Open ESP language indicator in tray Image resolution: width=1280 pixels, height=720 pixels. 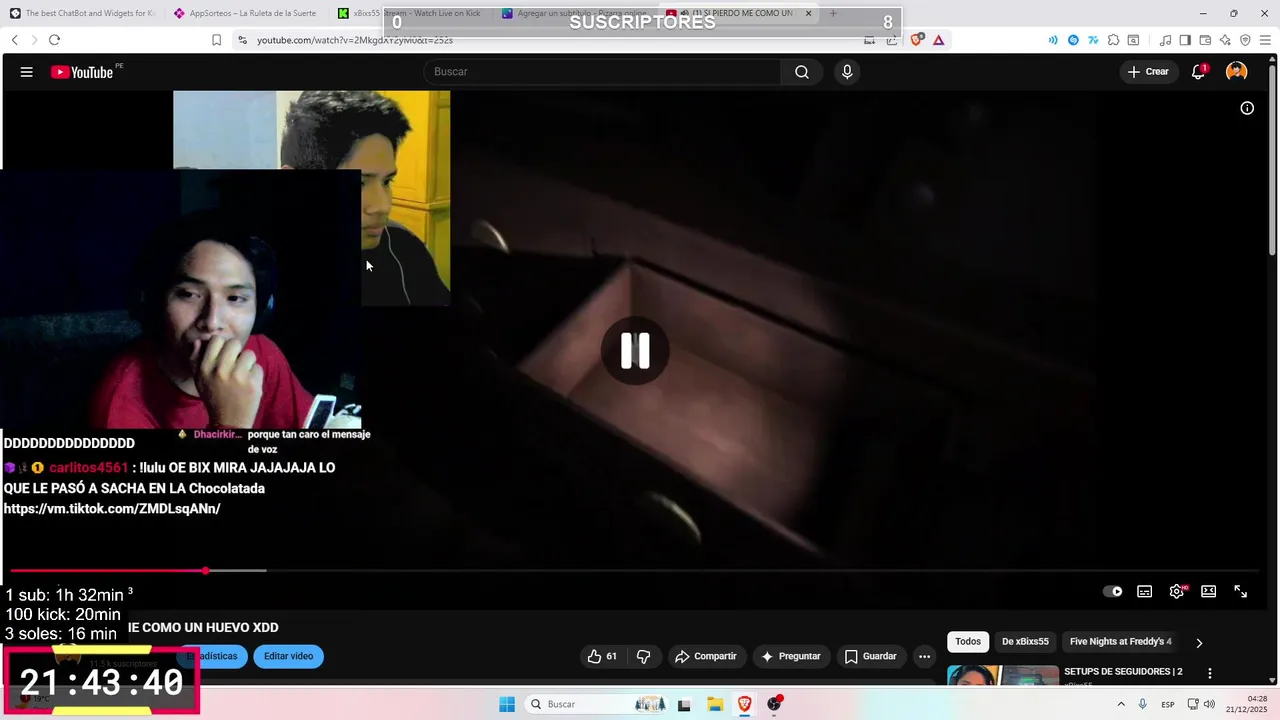click(1168, 704)
